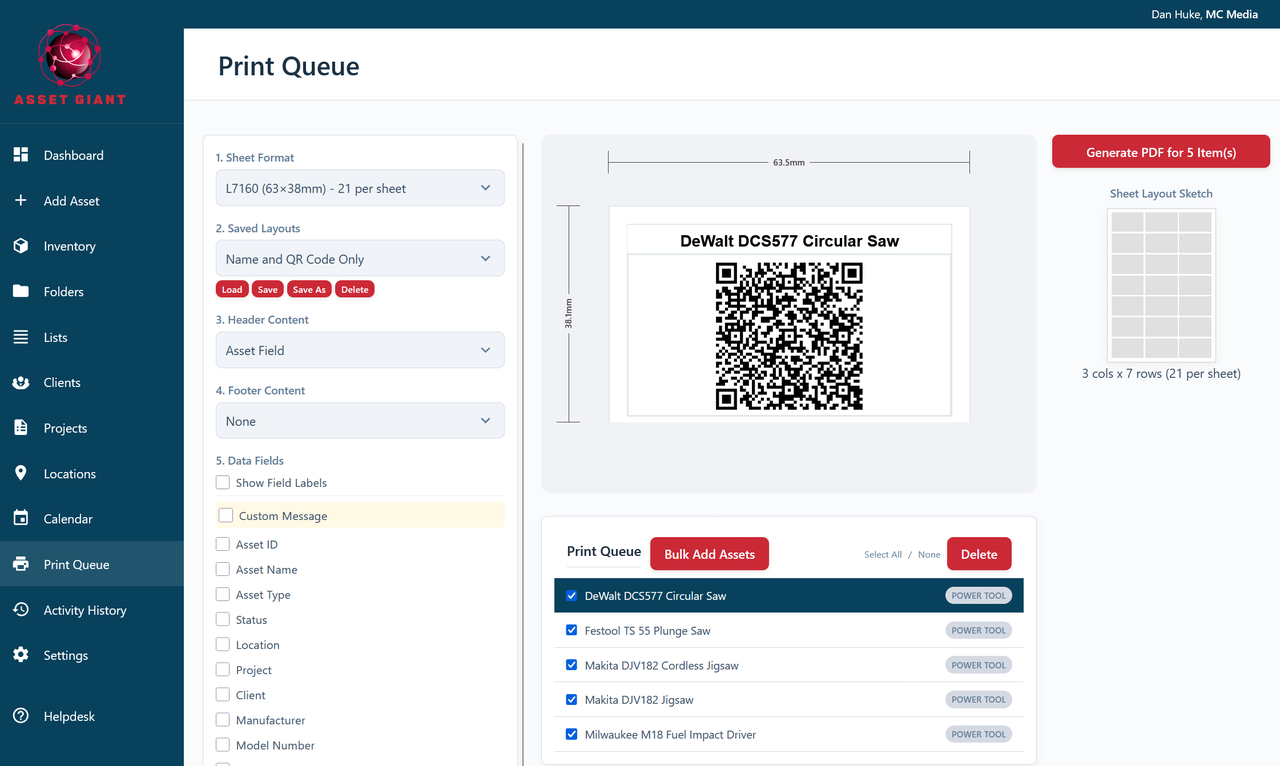Viewport: 1280px width, 766px height.
Task: Uncheck Festool TS 55 Plunge Saw checkbox
Action: tap(572, 630)
